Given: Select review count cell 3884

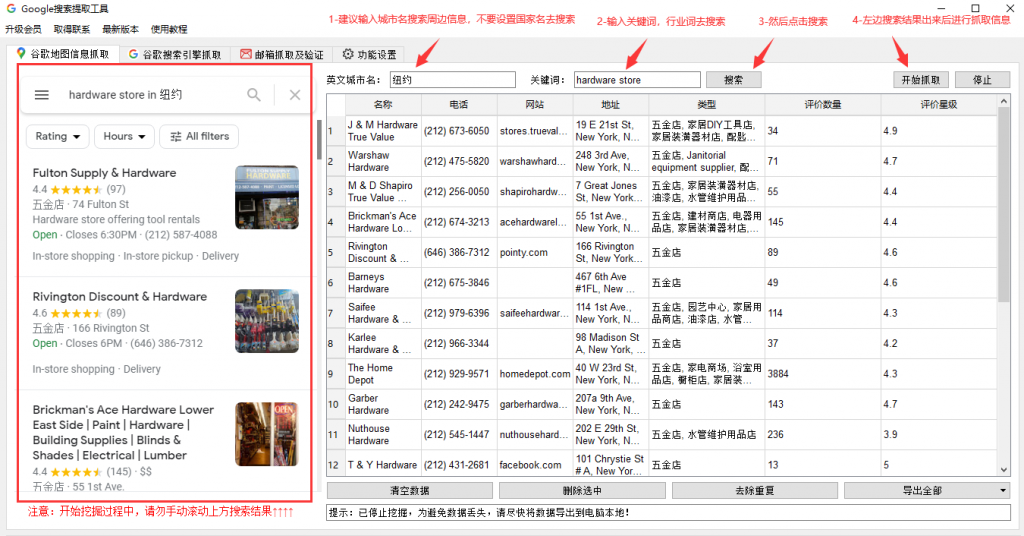Looking at the screenshot, I should 823,373.
